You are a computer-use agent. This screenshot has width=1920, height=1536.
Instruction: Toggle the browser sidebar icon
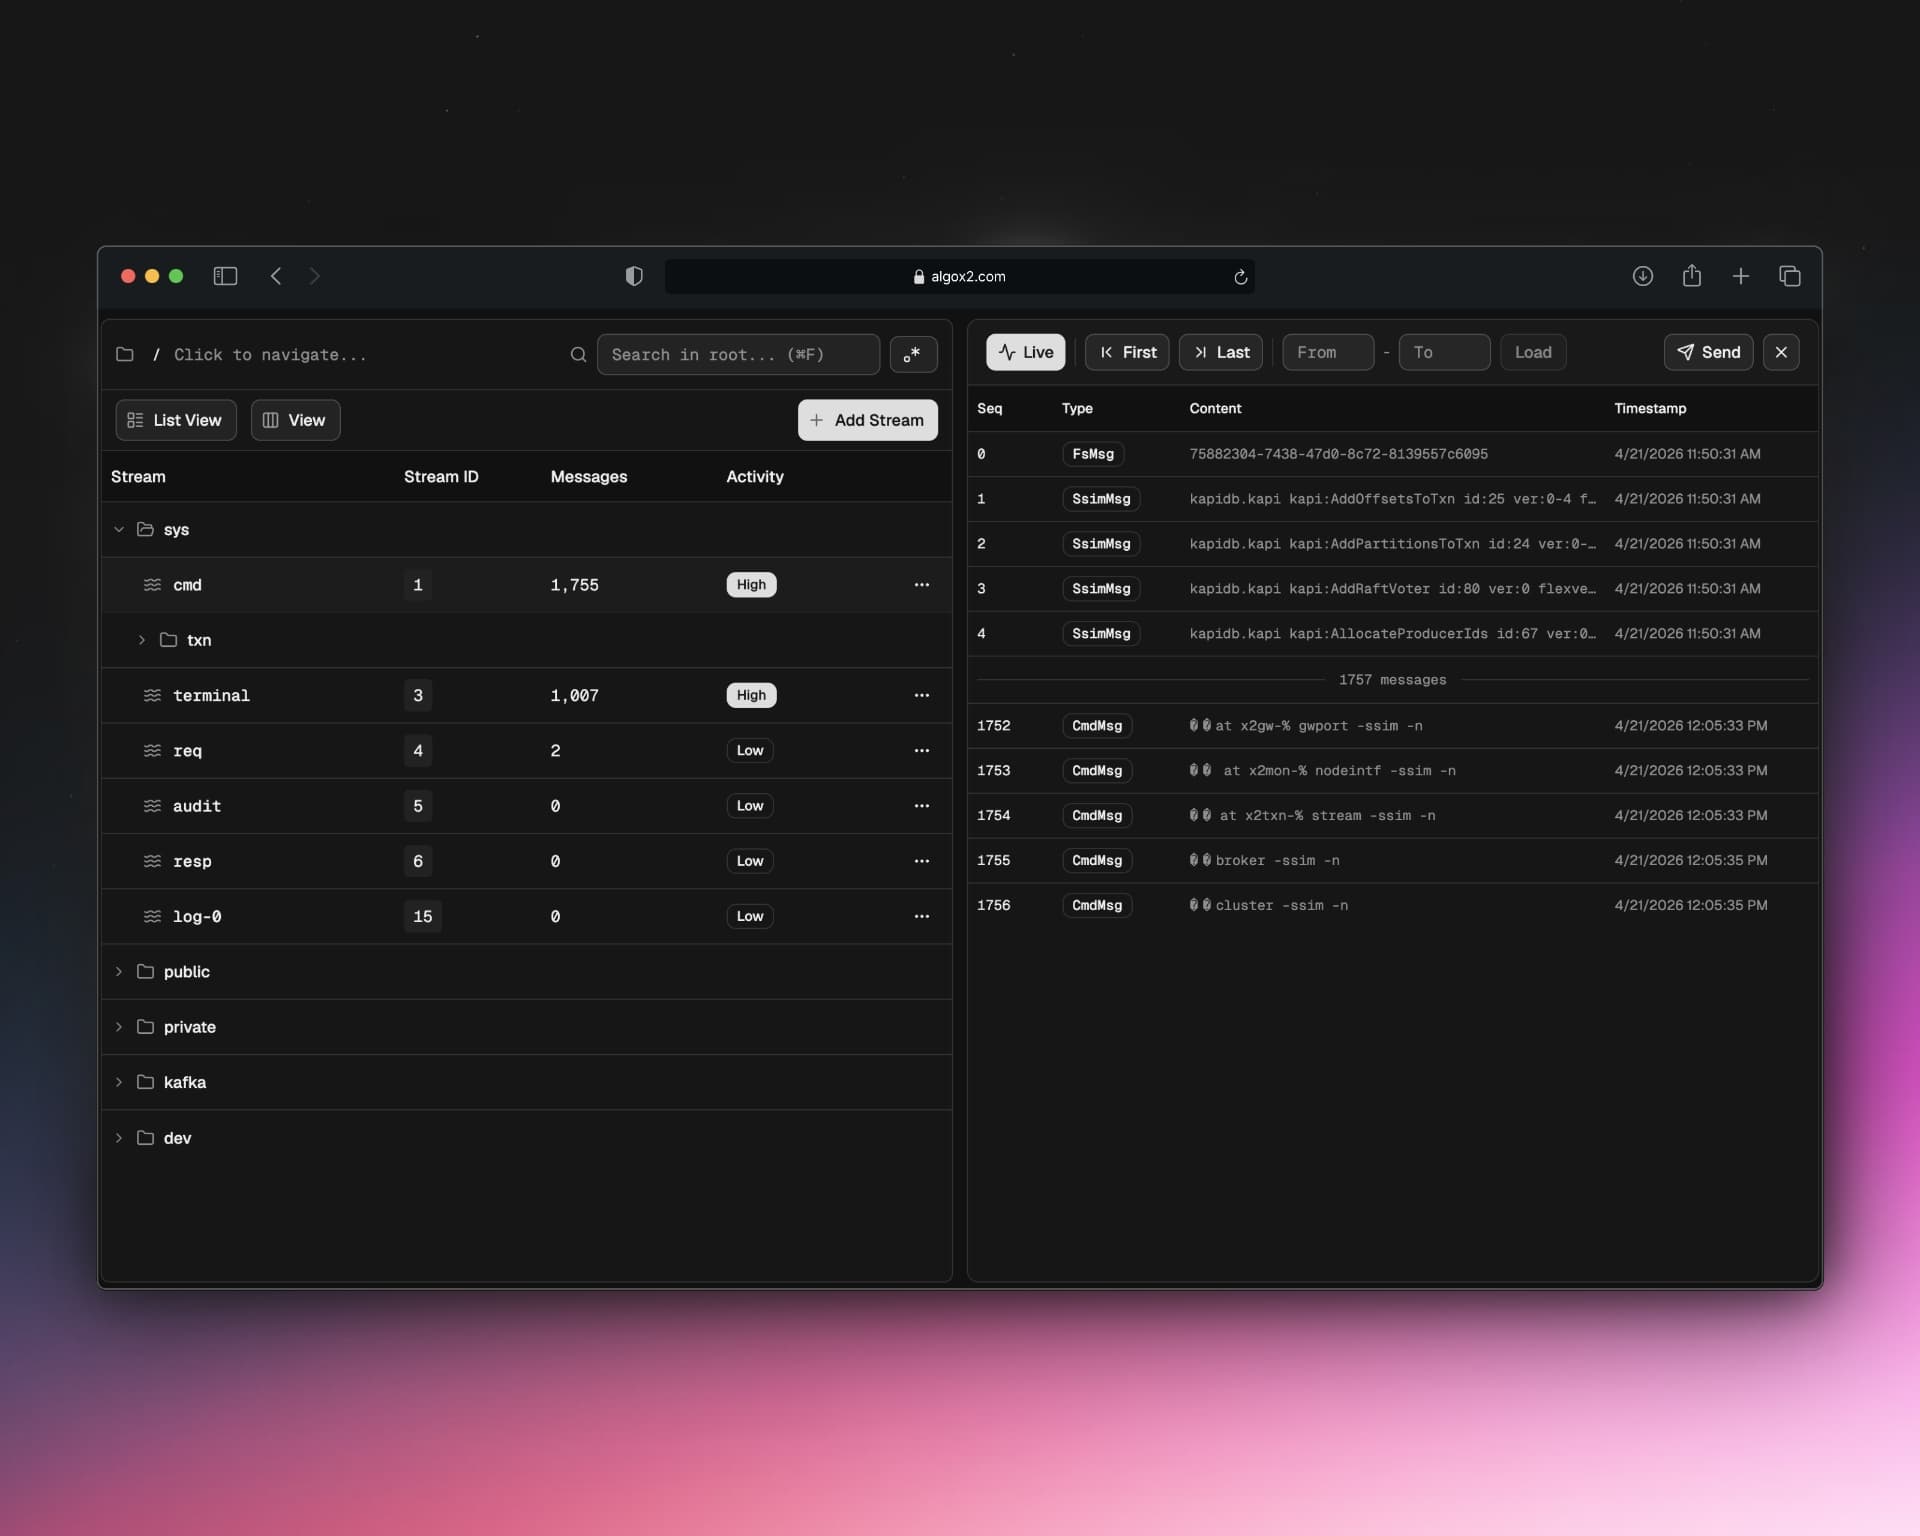[225, 276]
